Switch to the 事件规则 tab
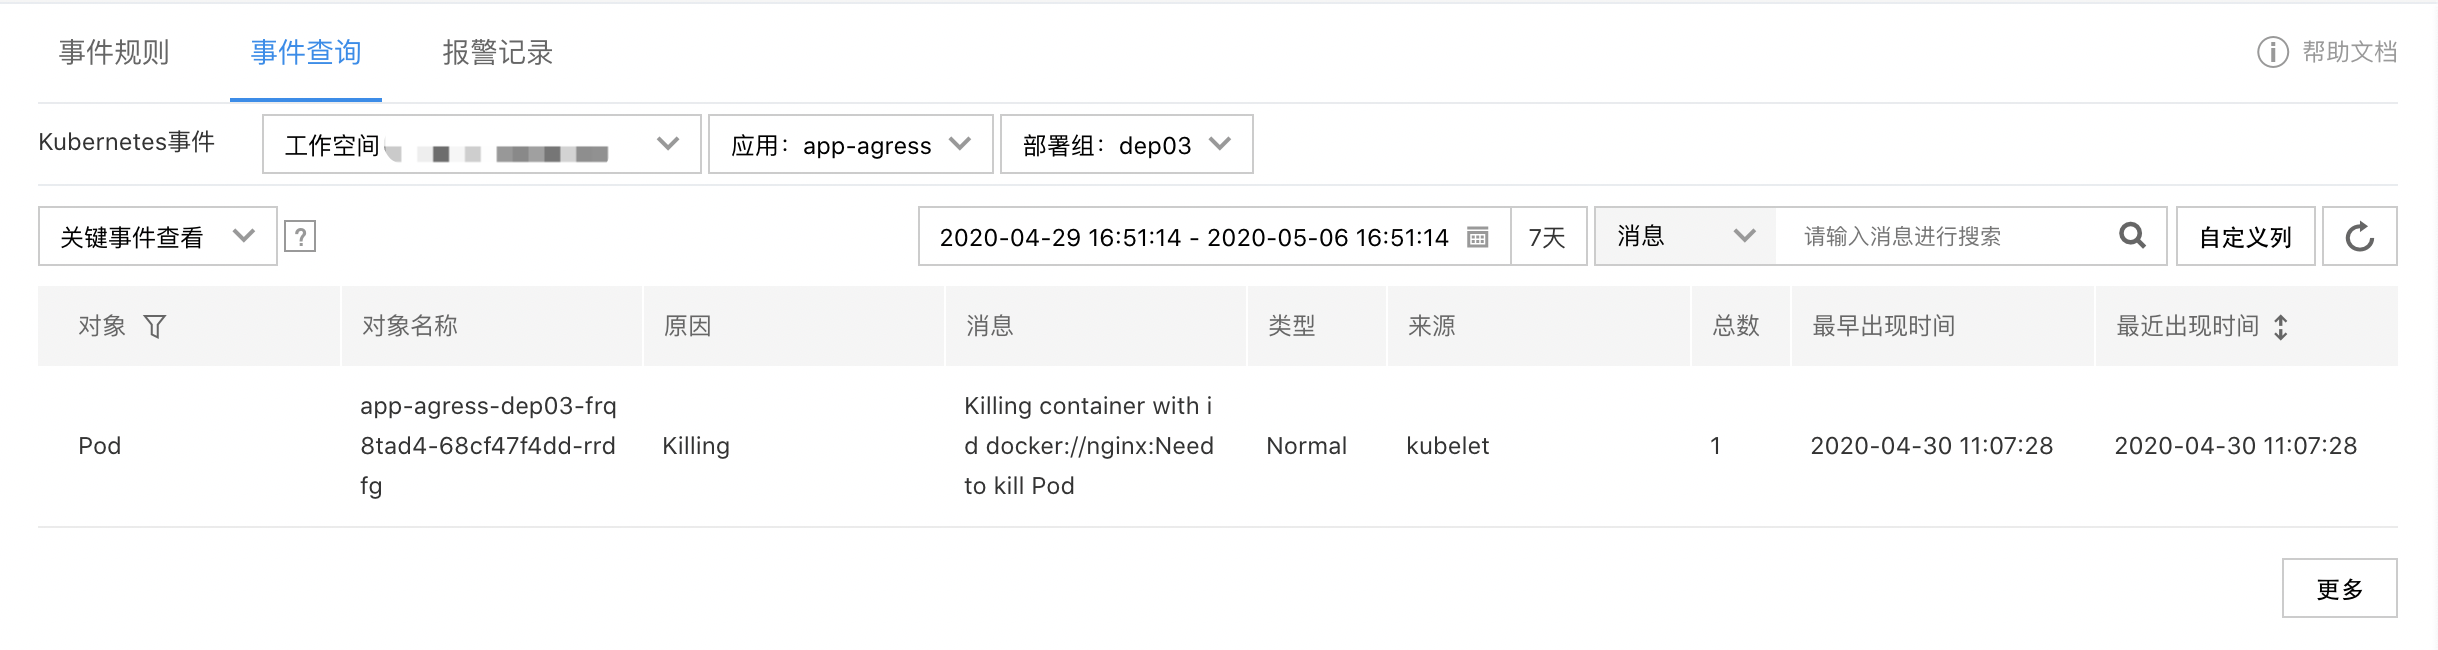Image resolution: width=2438 pixels, height=650 pixels. tap(114, 52)
